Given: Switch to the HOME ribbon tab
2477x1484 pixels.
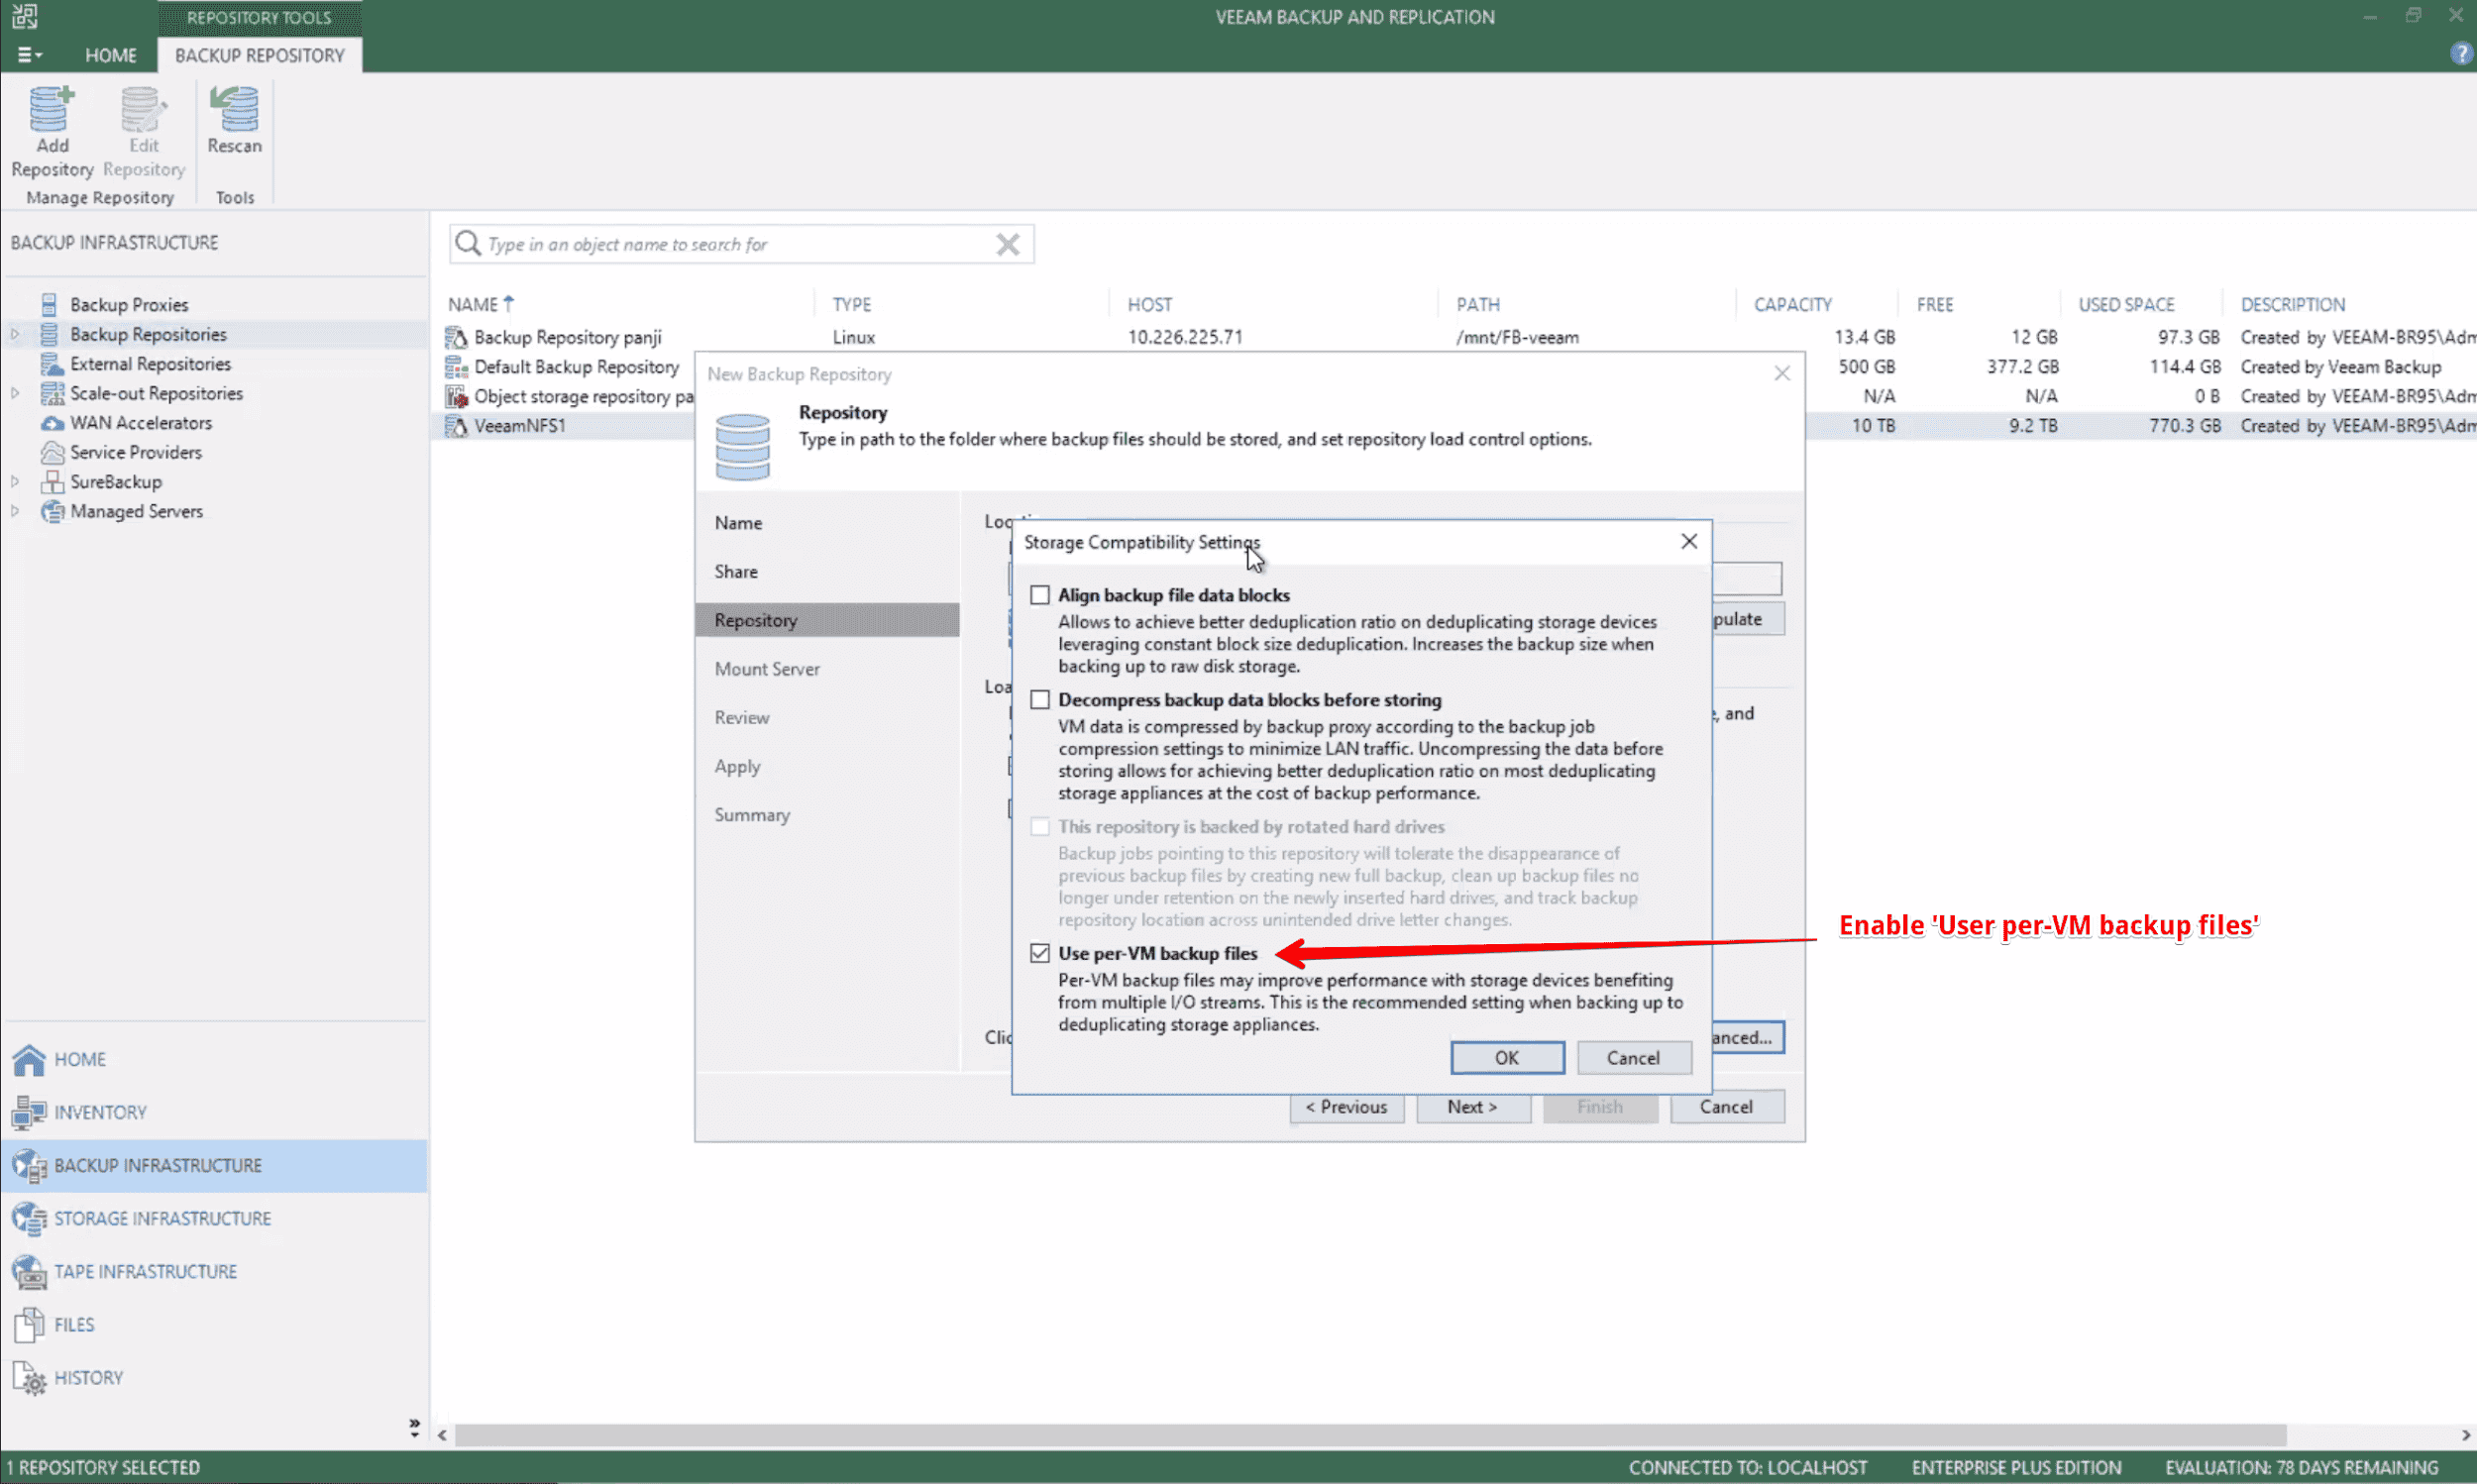Looking at the screenshot, I should coord(110,55).
